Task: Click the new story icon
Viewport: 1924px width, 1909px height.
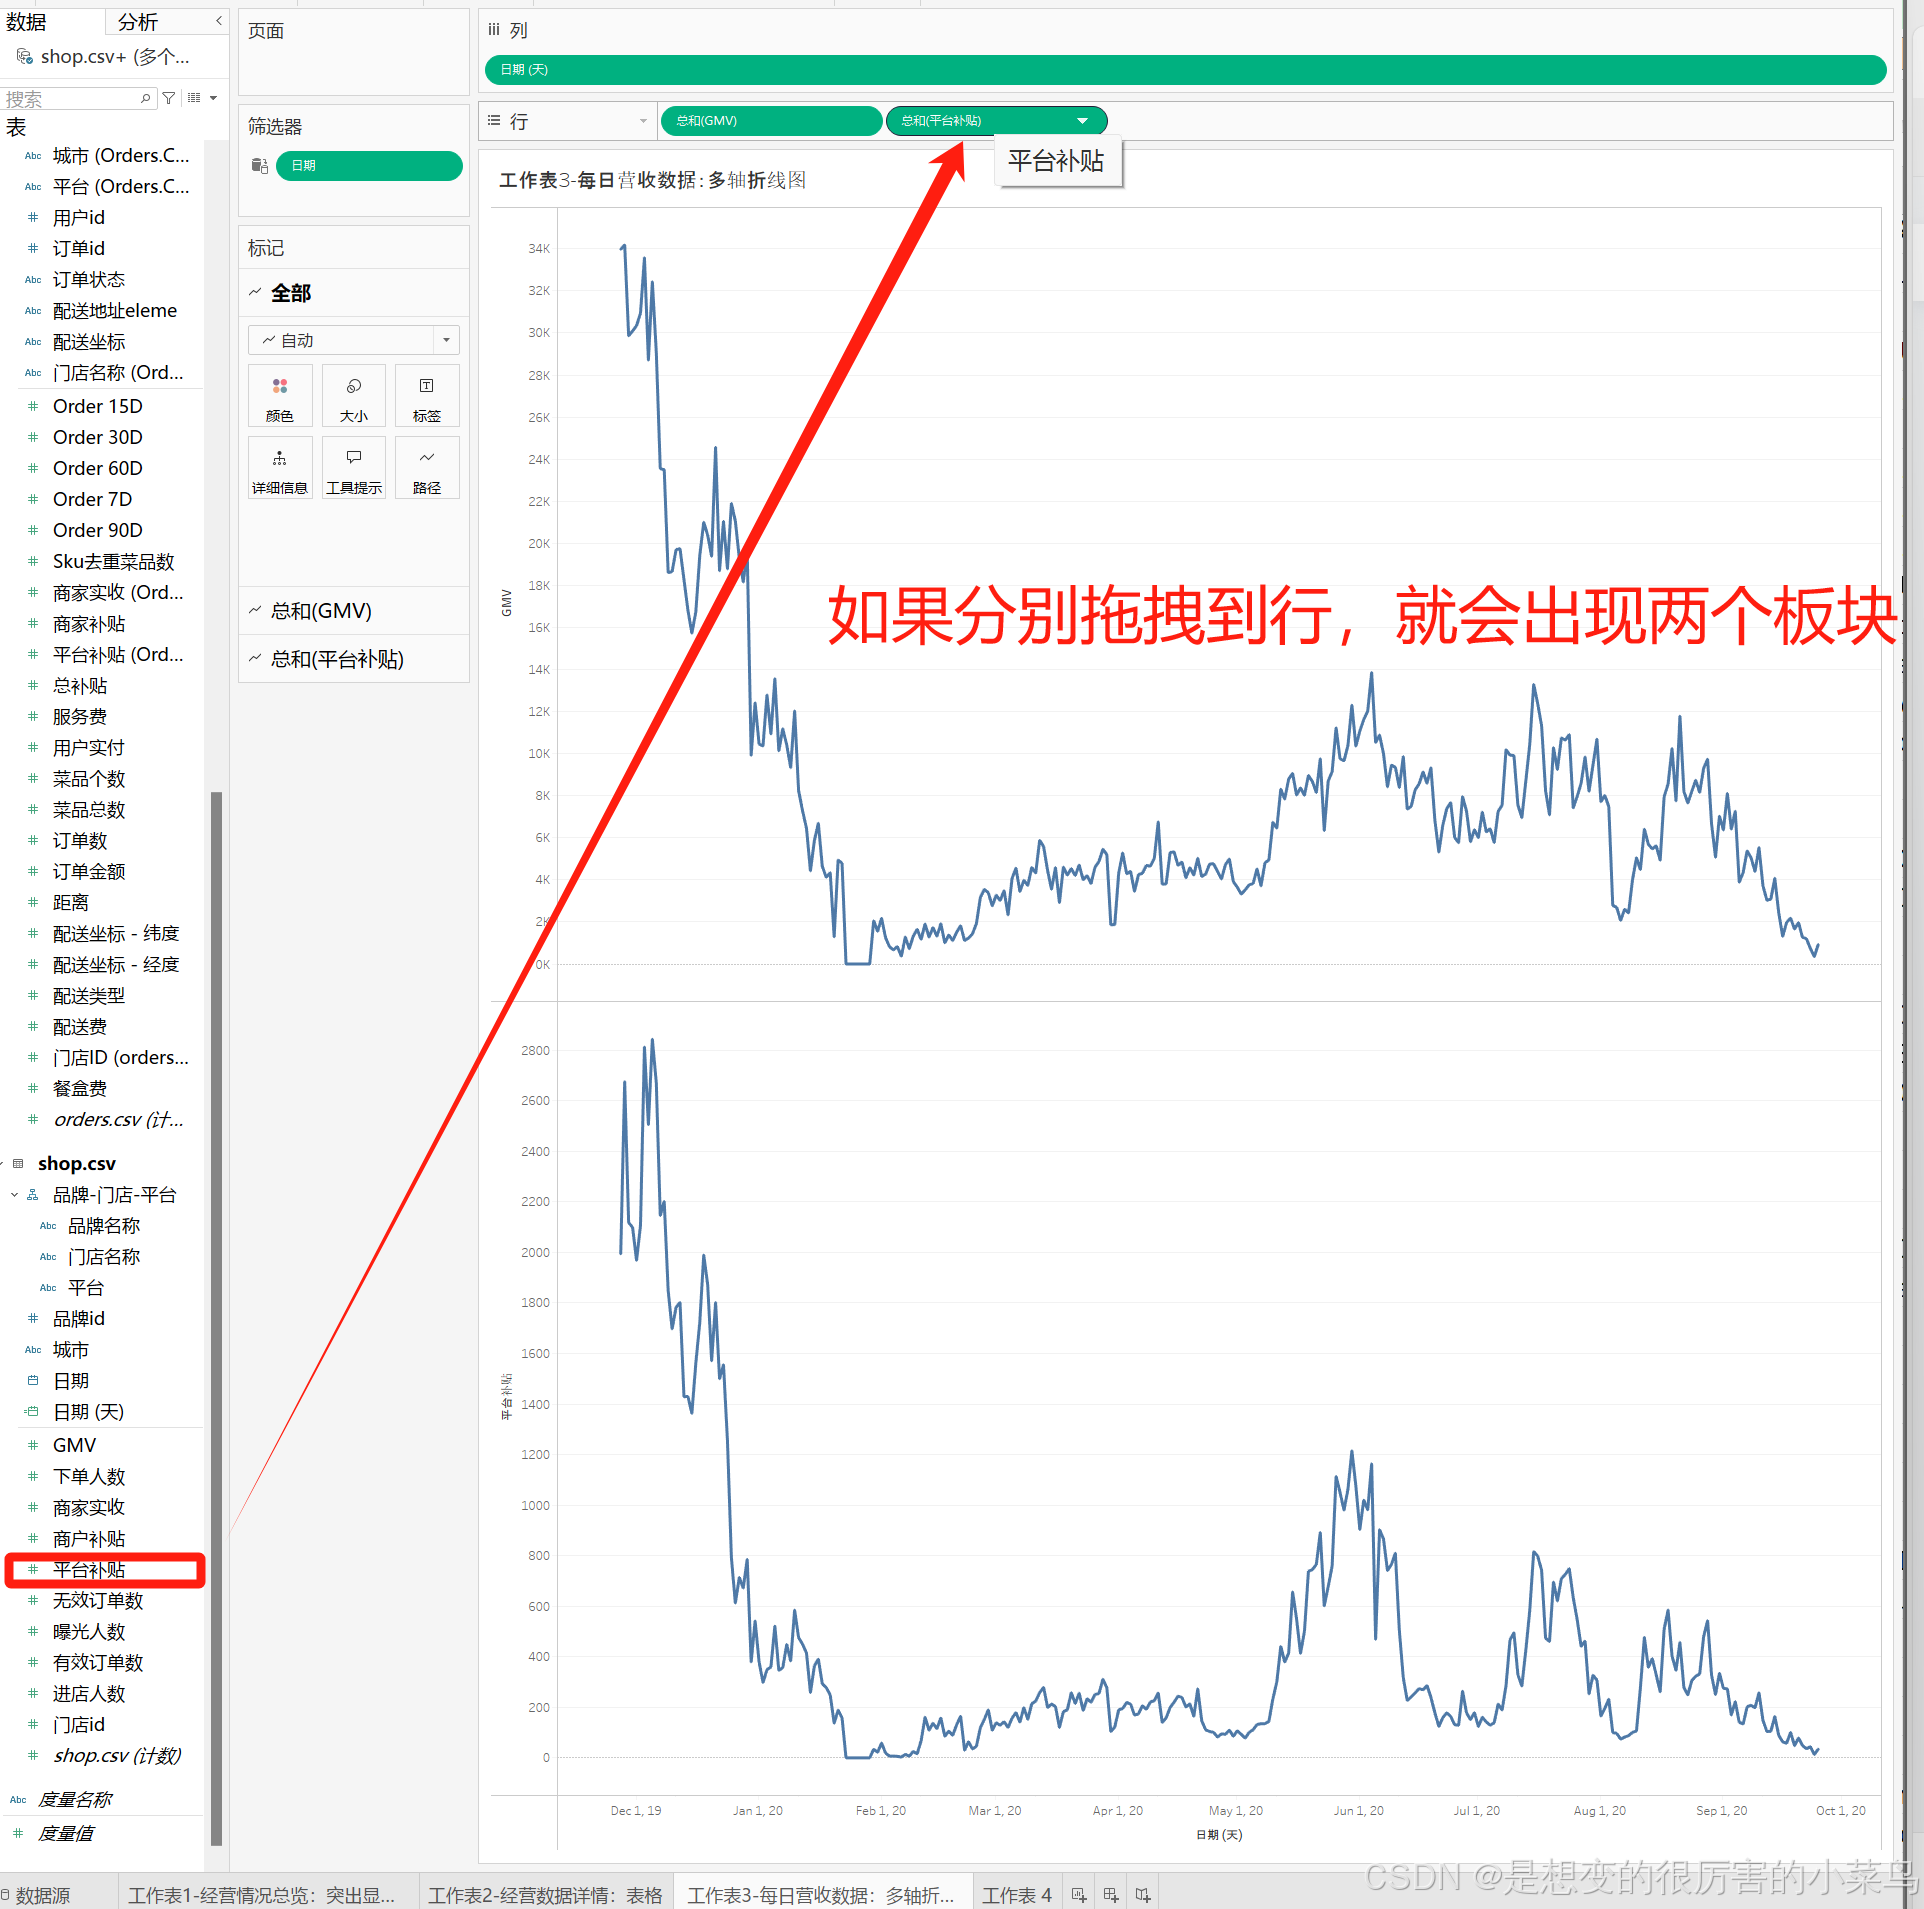Action: click(1143, 1895)
